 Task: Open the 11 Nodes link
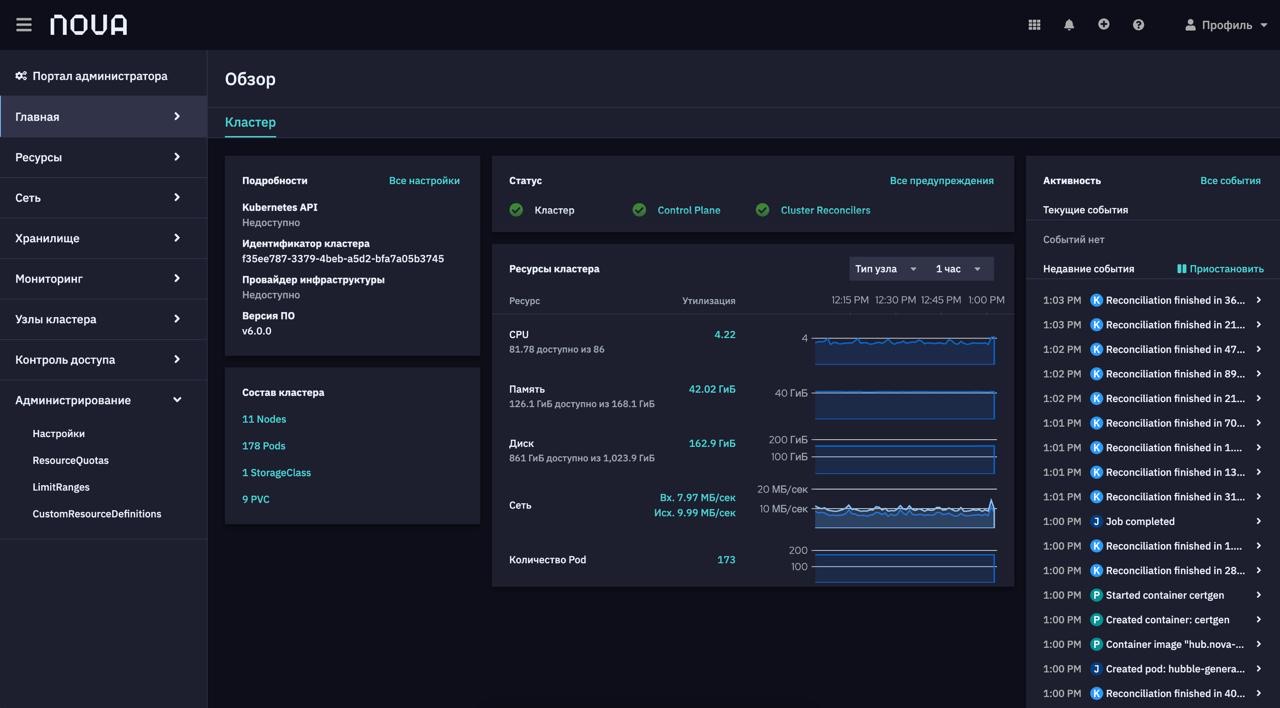pos(264,419)
